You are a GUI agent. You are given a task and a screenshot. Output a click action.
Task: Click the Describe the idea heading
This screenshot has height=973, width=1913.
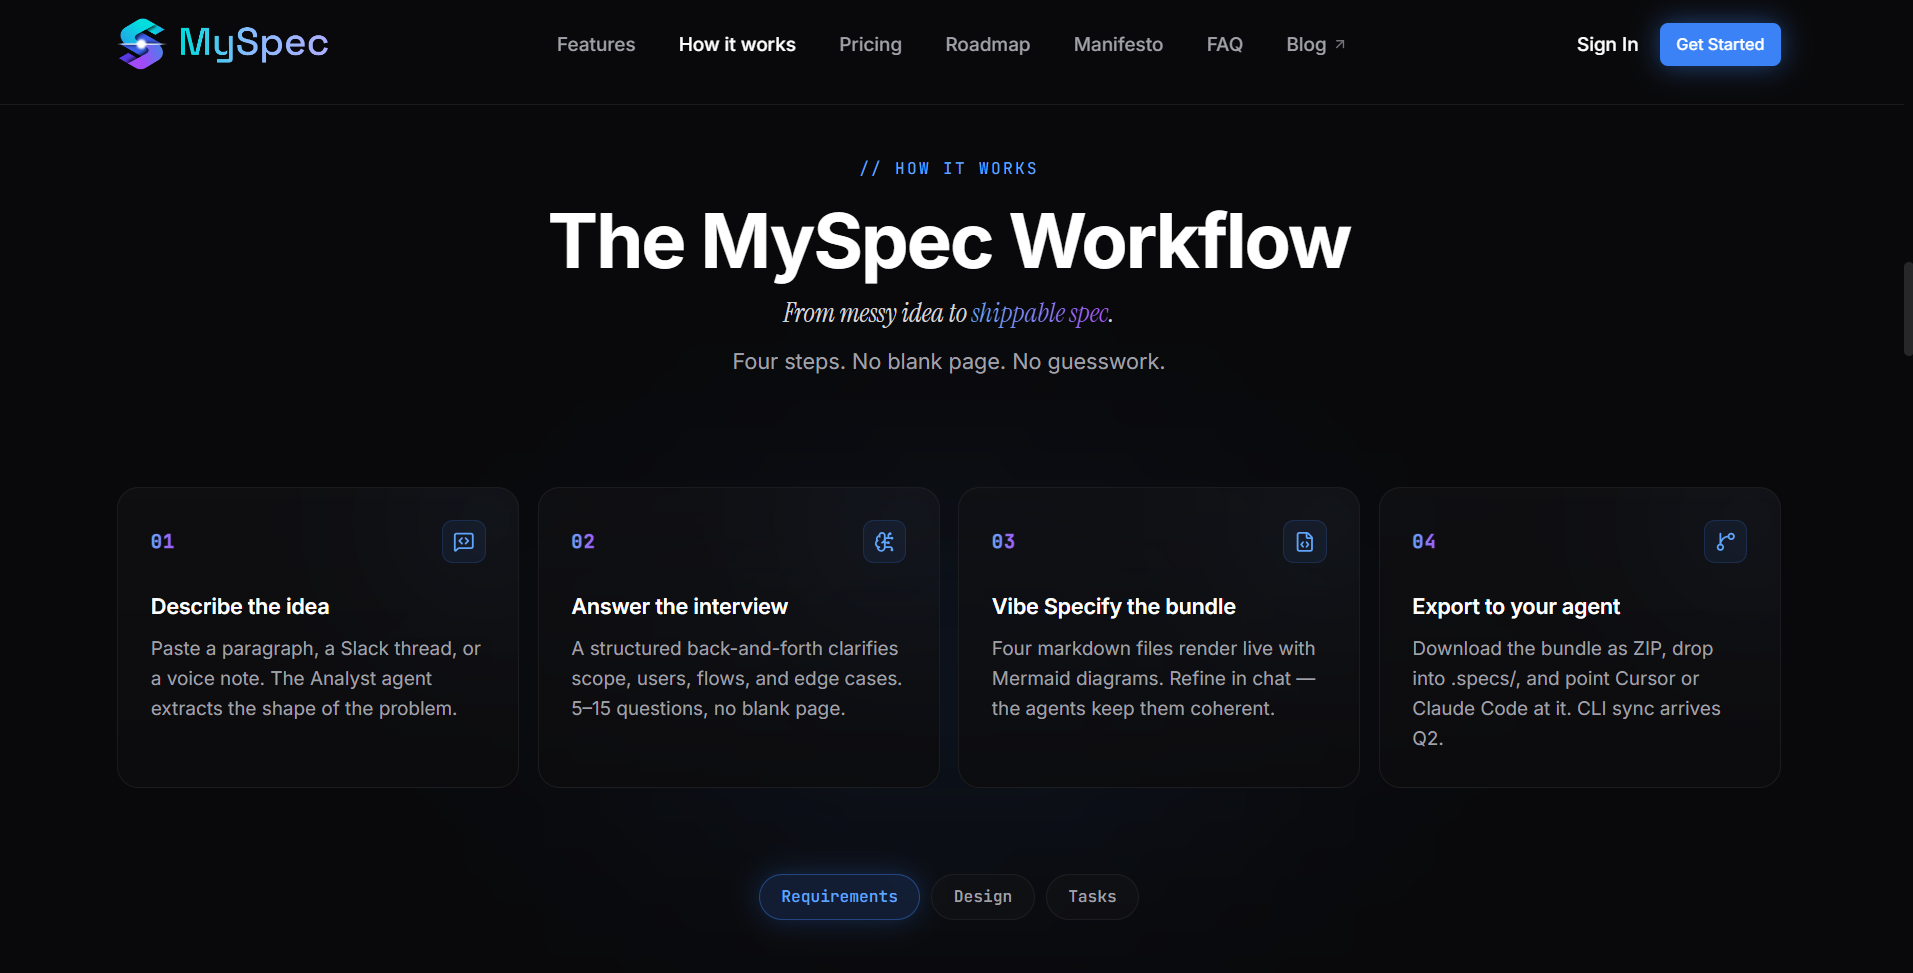[240, 606]
